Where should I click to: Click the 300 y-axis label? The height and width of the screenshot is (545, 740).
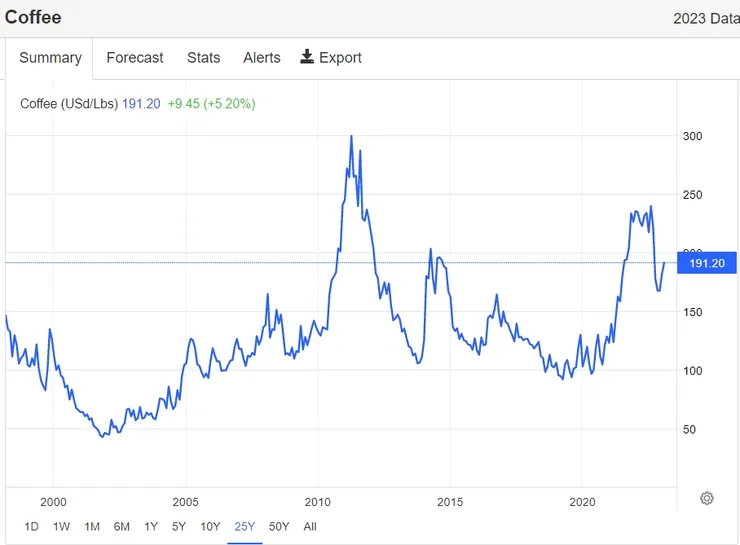coord(692,136)
